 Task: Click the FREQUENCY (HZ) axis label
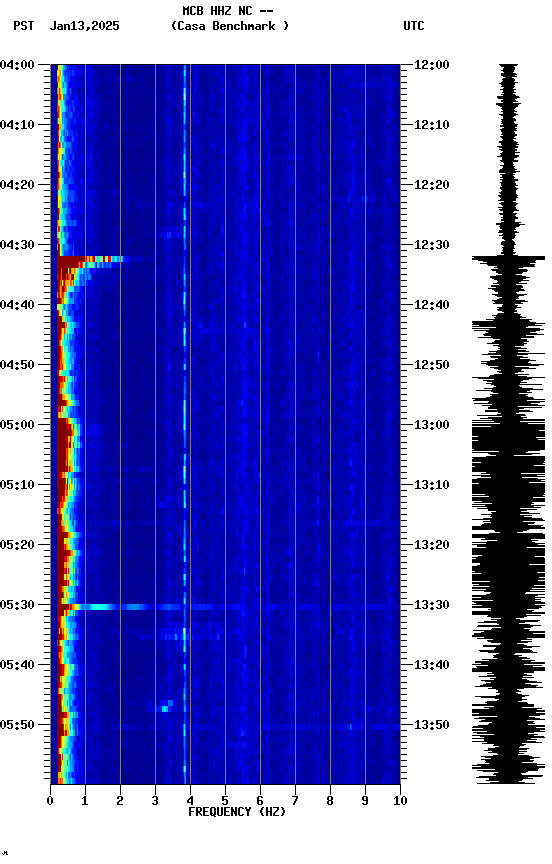(x=237, y=812)
